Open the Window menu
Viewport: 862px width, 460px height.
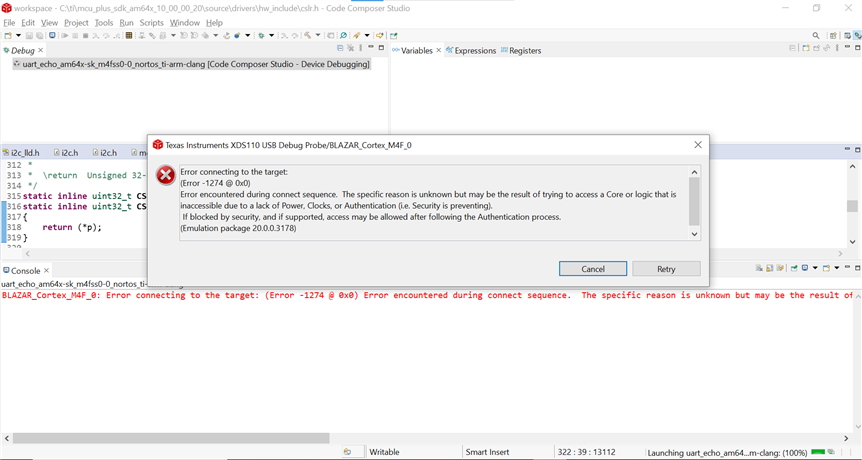185,23
